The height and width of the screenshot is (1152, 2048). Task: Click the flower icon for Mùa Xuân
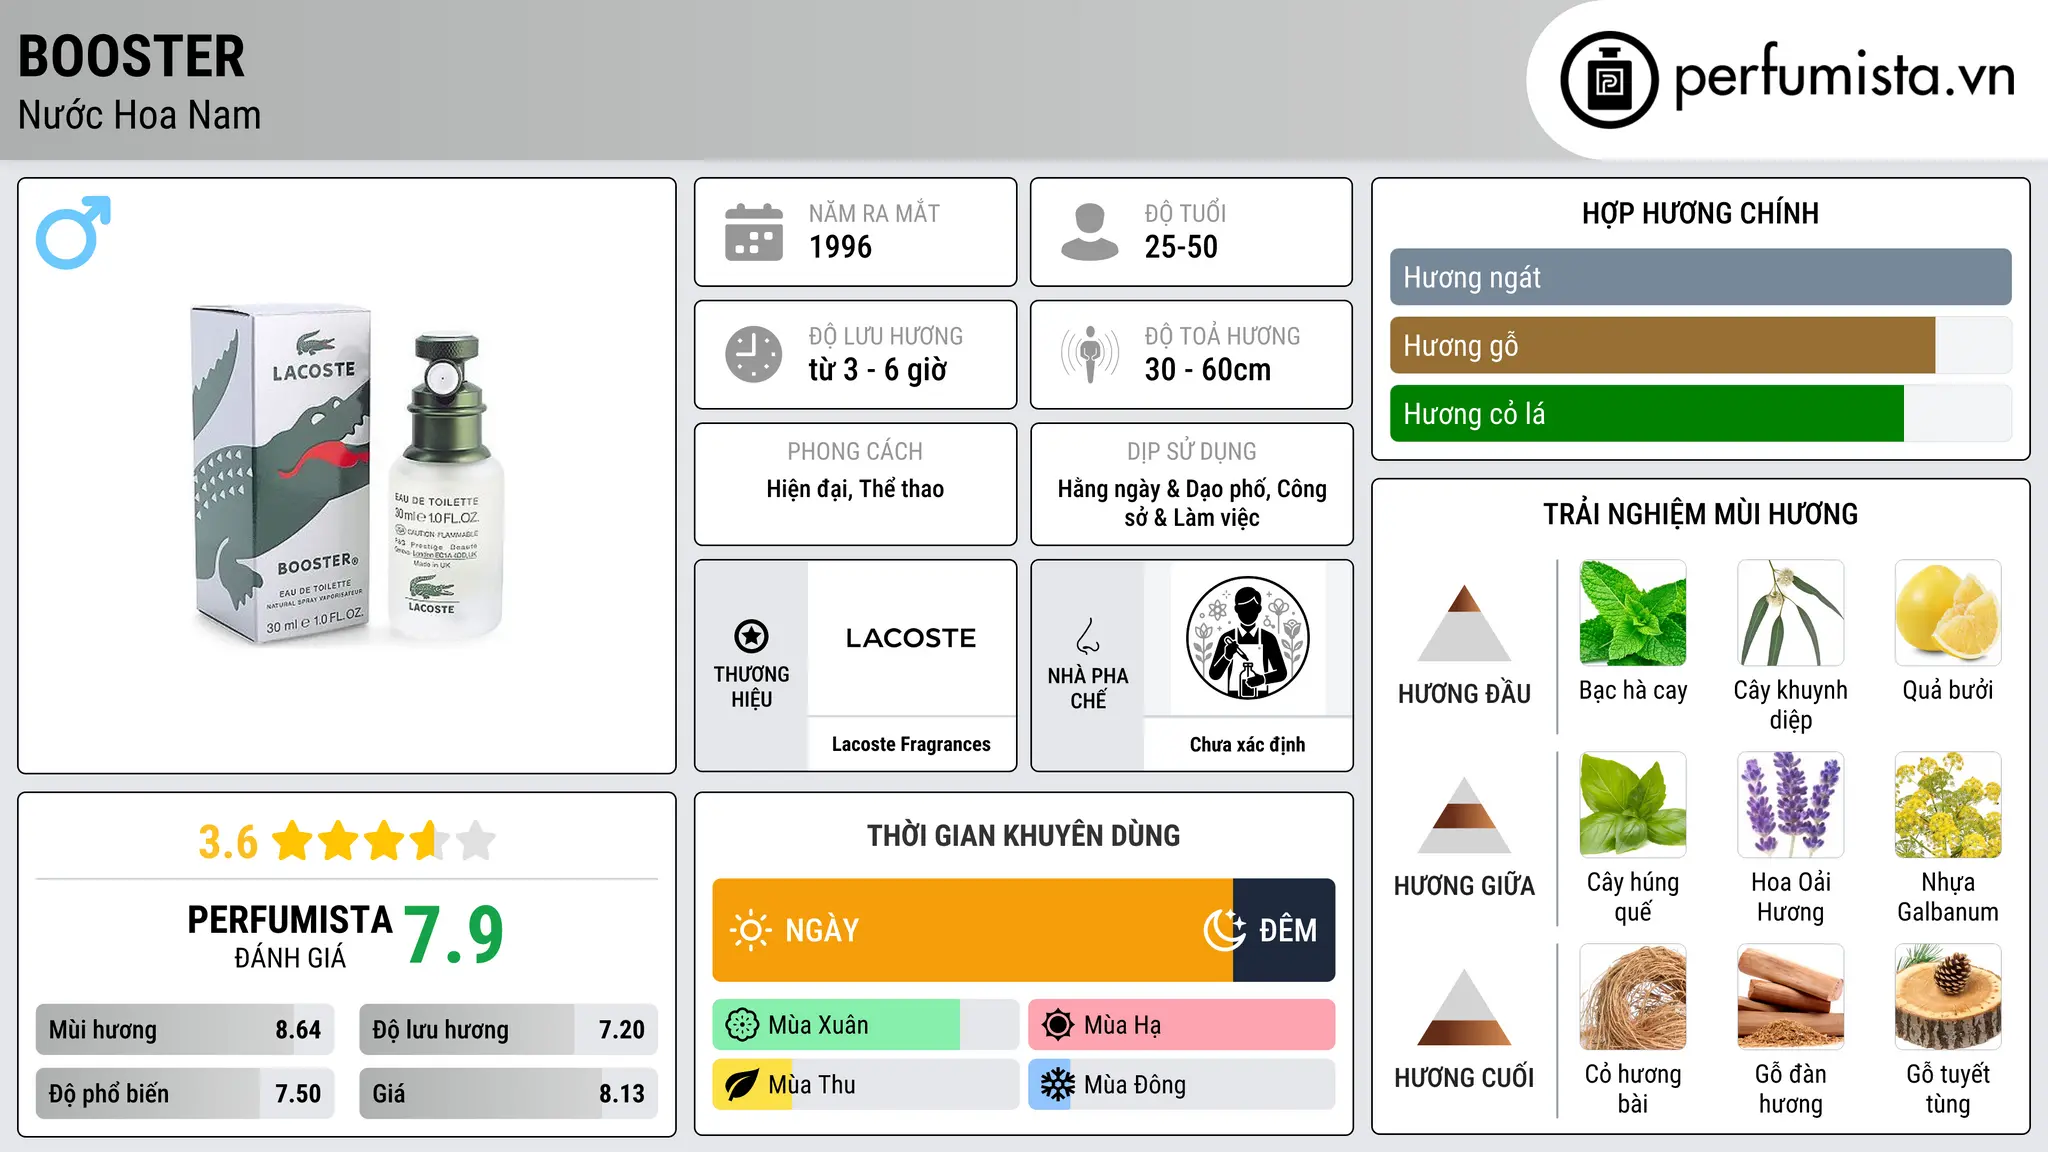742,1025
